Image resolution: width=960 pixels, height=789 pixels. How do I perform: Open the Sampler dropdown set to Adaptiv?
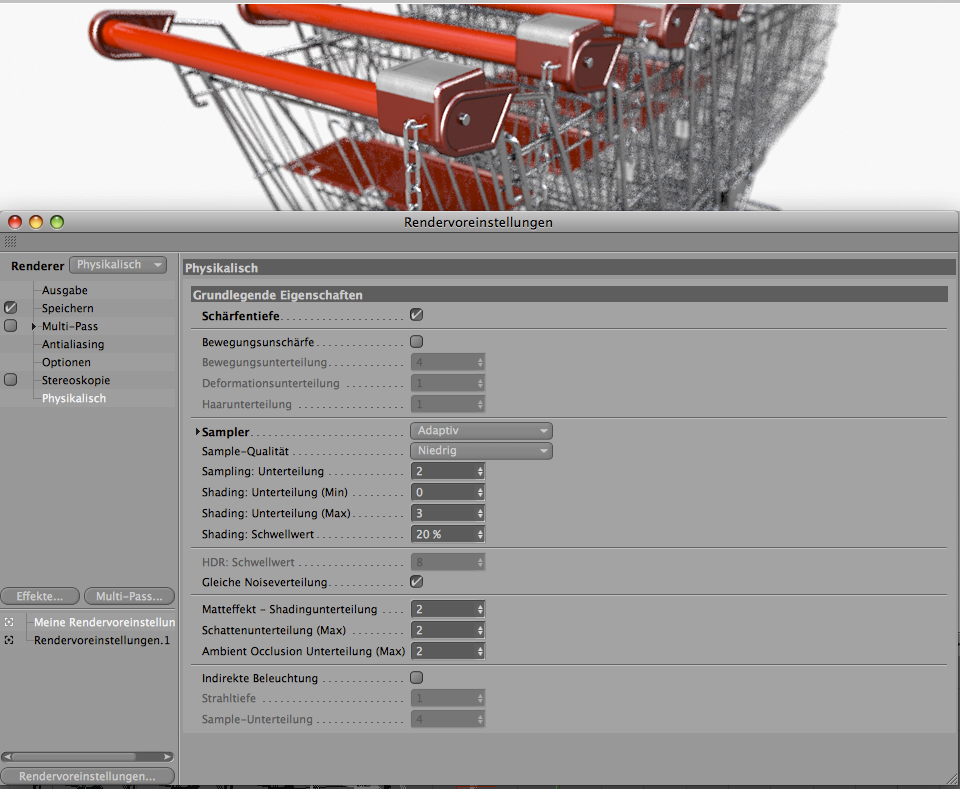tap(481, 431)
